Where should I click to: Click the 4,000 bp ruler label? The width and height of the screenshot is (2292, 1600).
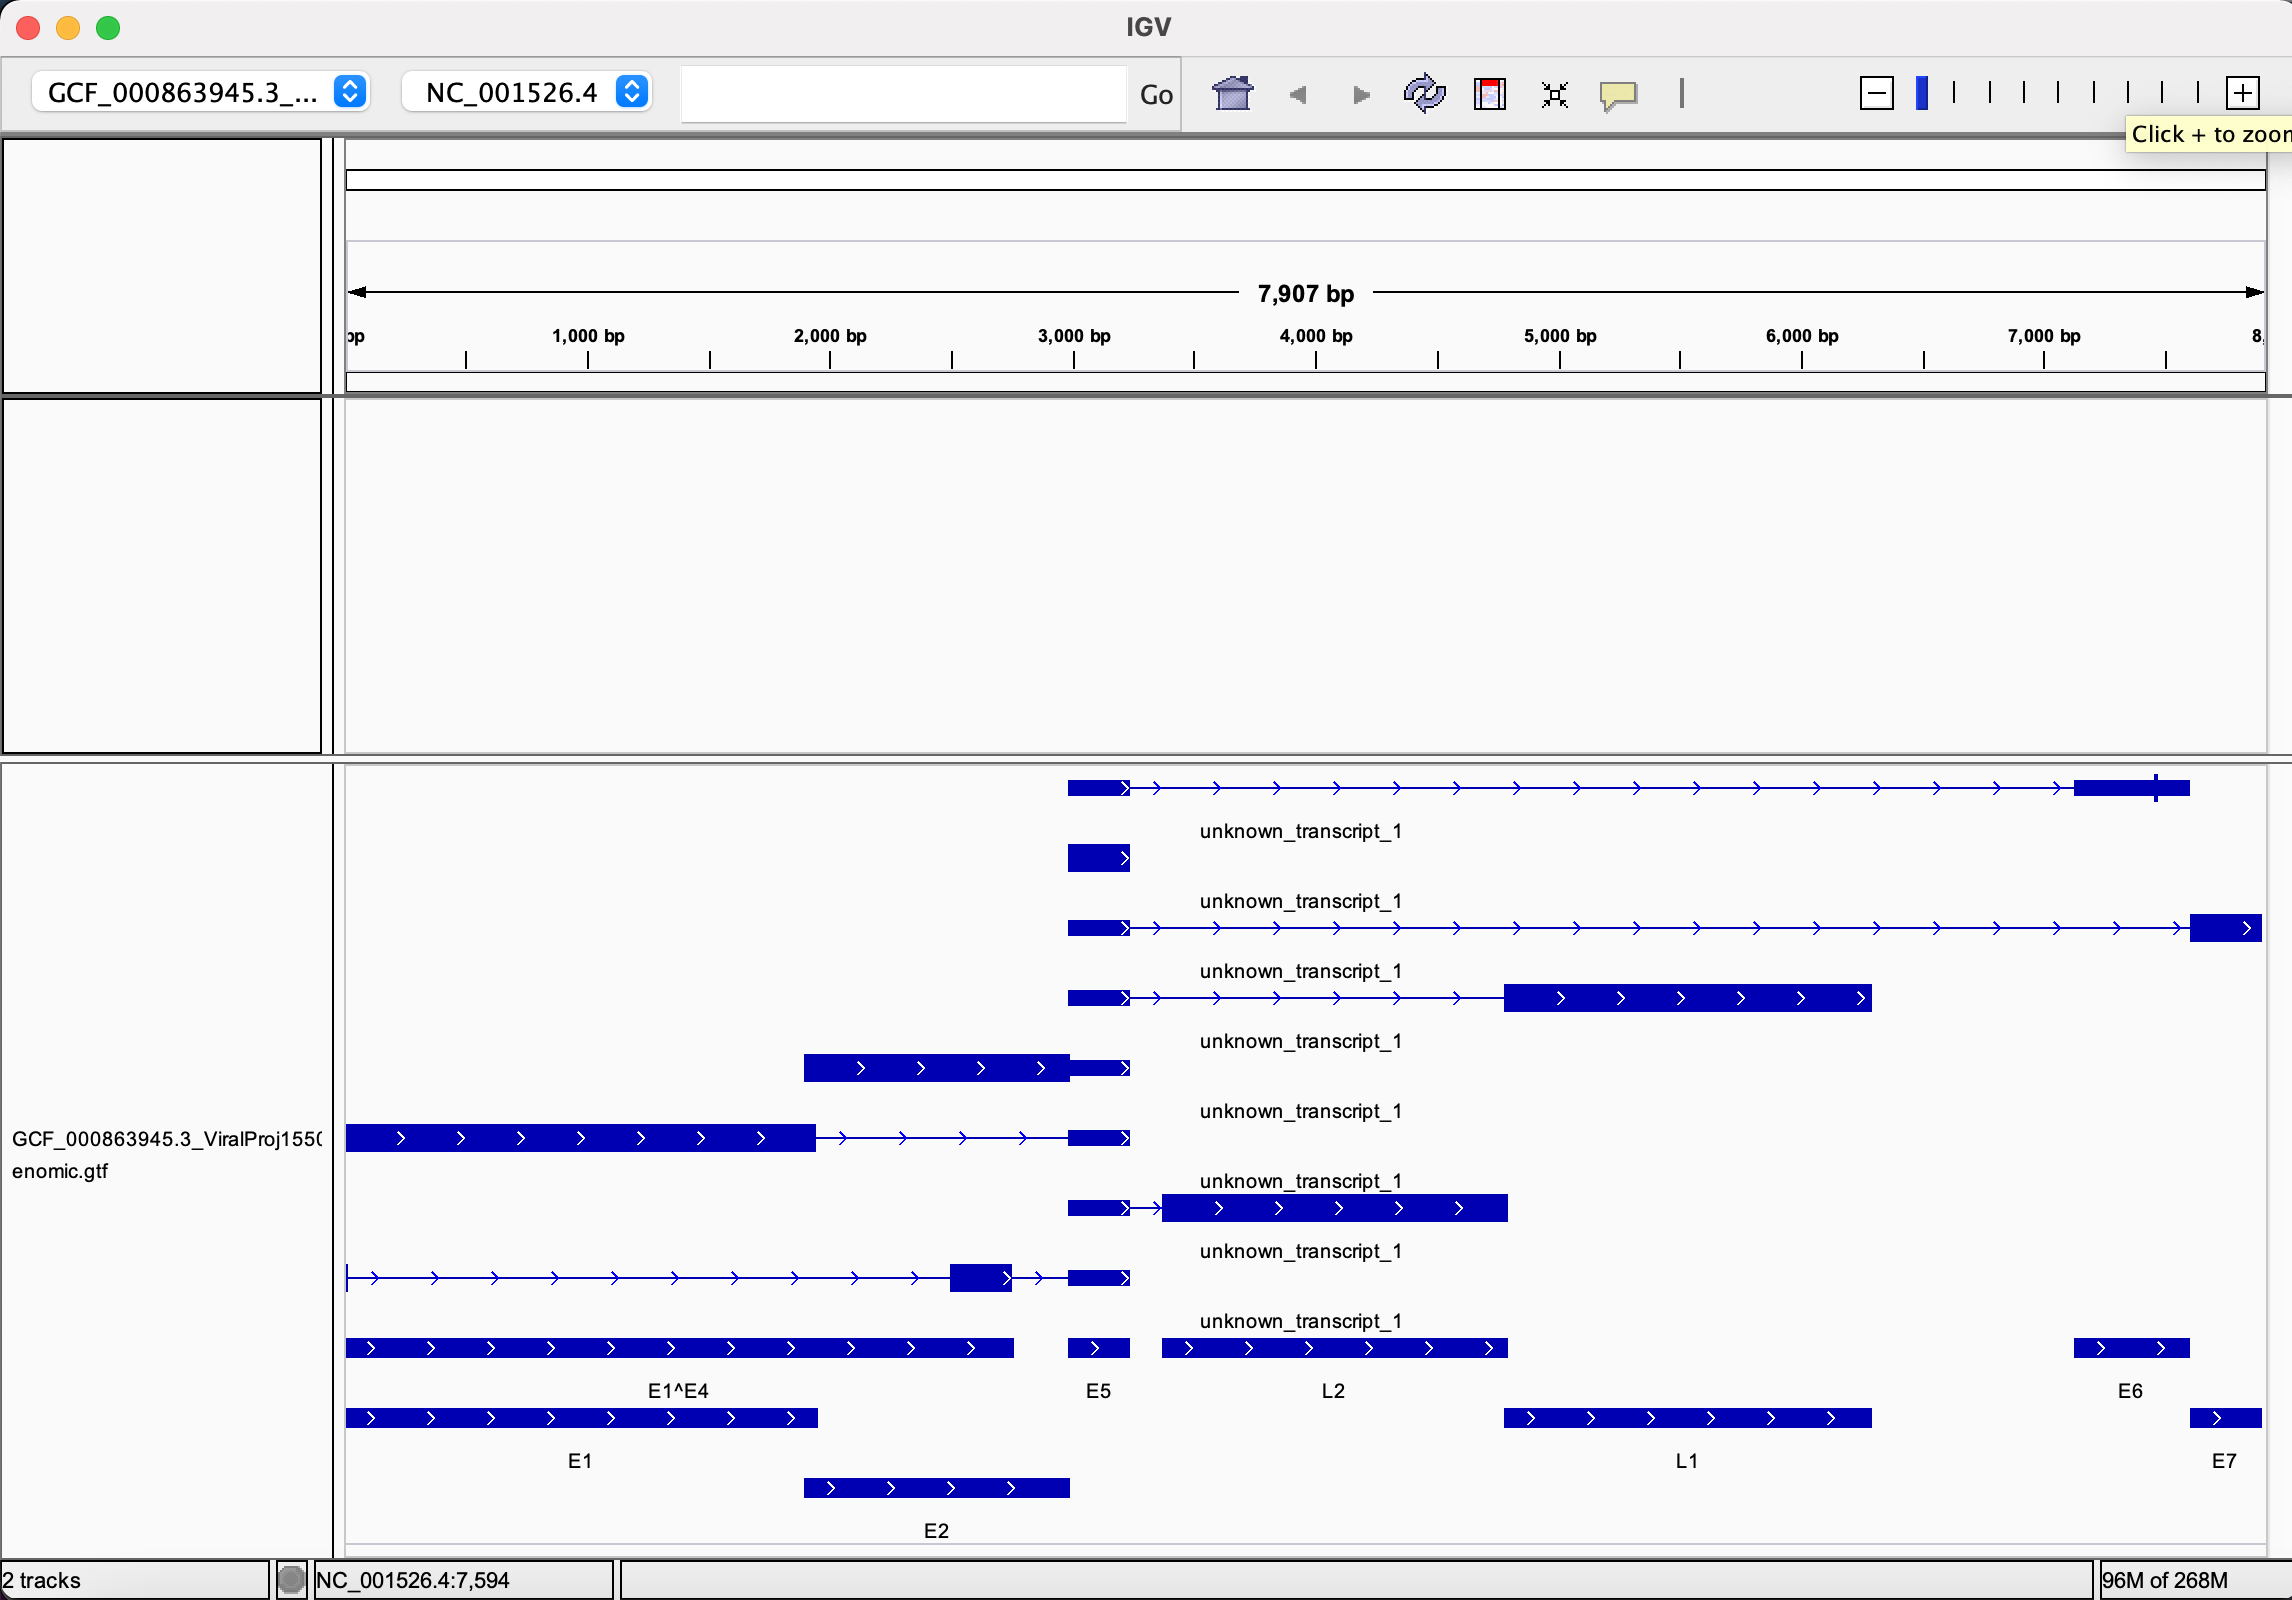[x=1316, y=336]
